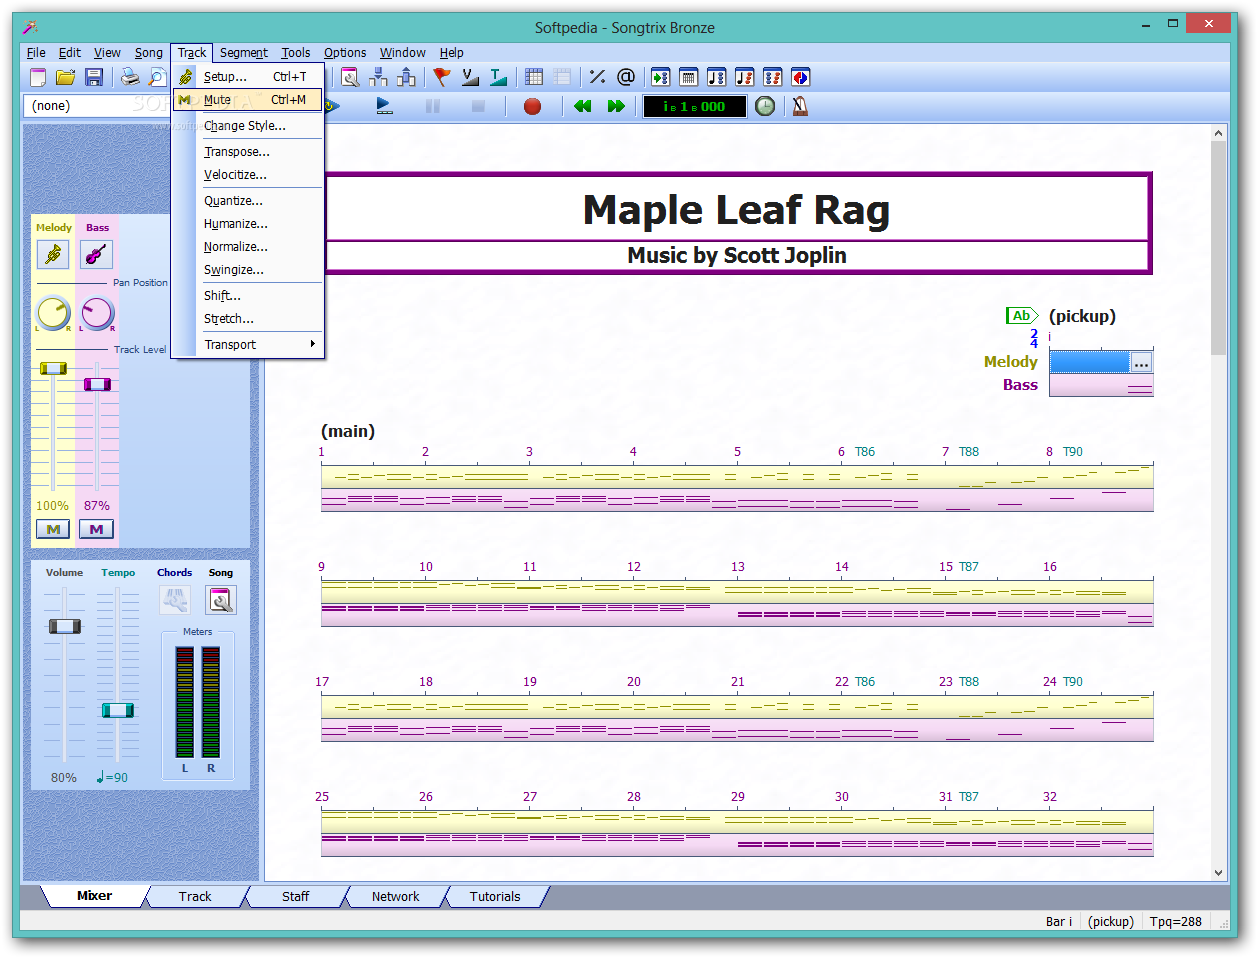
Task: Click the vertical scrollbar down arrow
Action: pyautogui.click(x=1218, y=873)
